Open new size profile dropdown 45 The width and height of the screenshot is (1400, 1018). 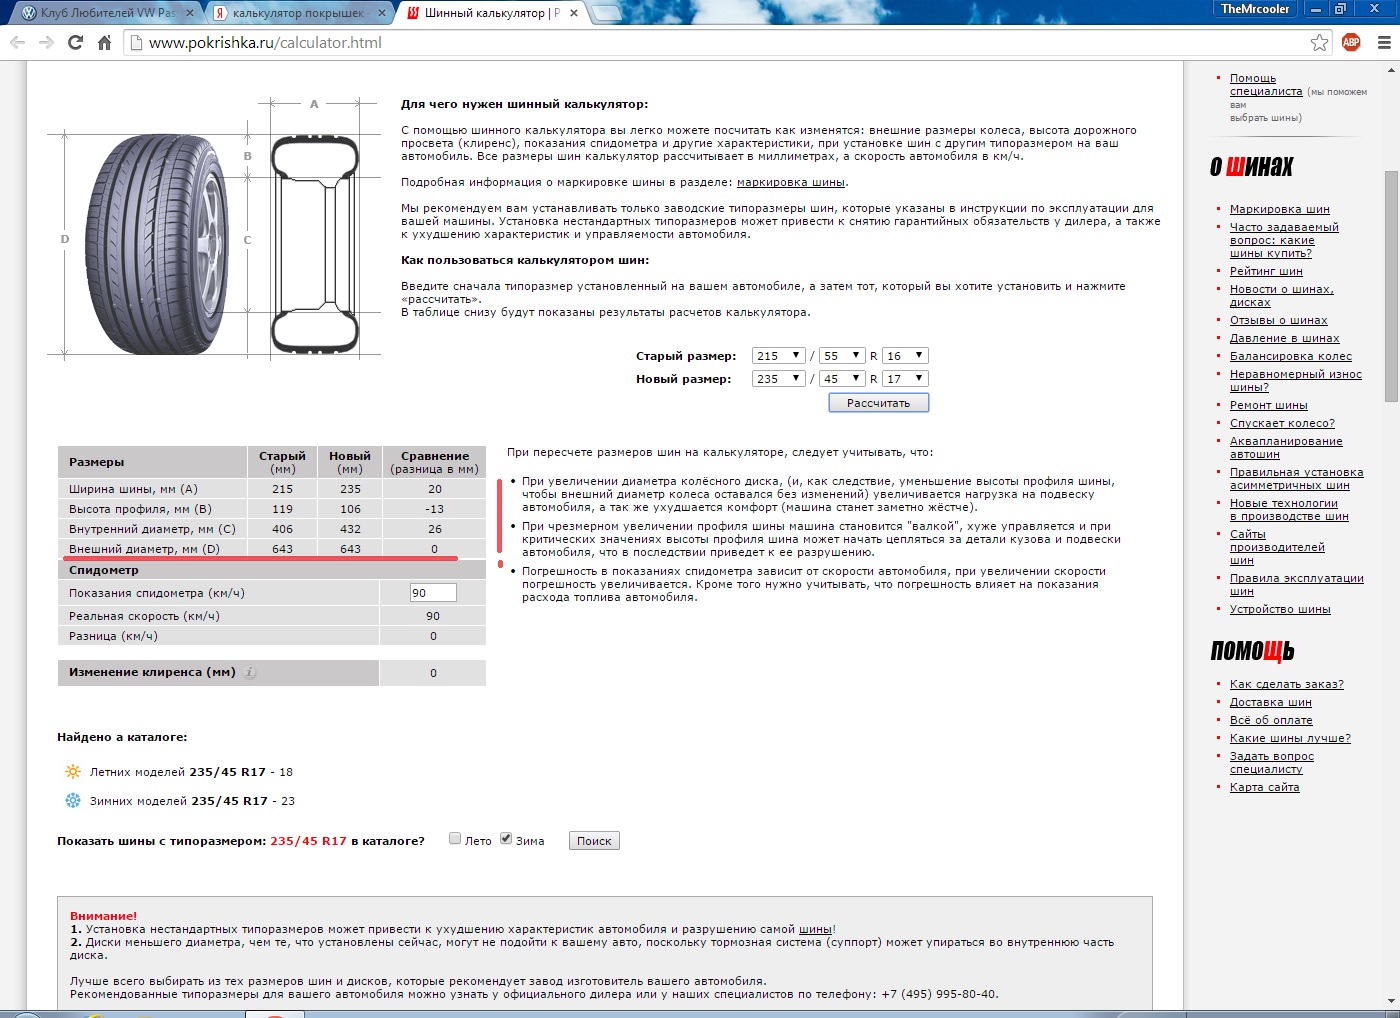pyautogui.click(x=841, y=379)
